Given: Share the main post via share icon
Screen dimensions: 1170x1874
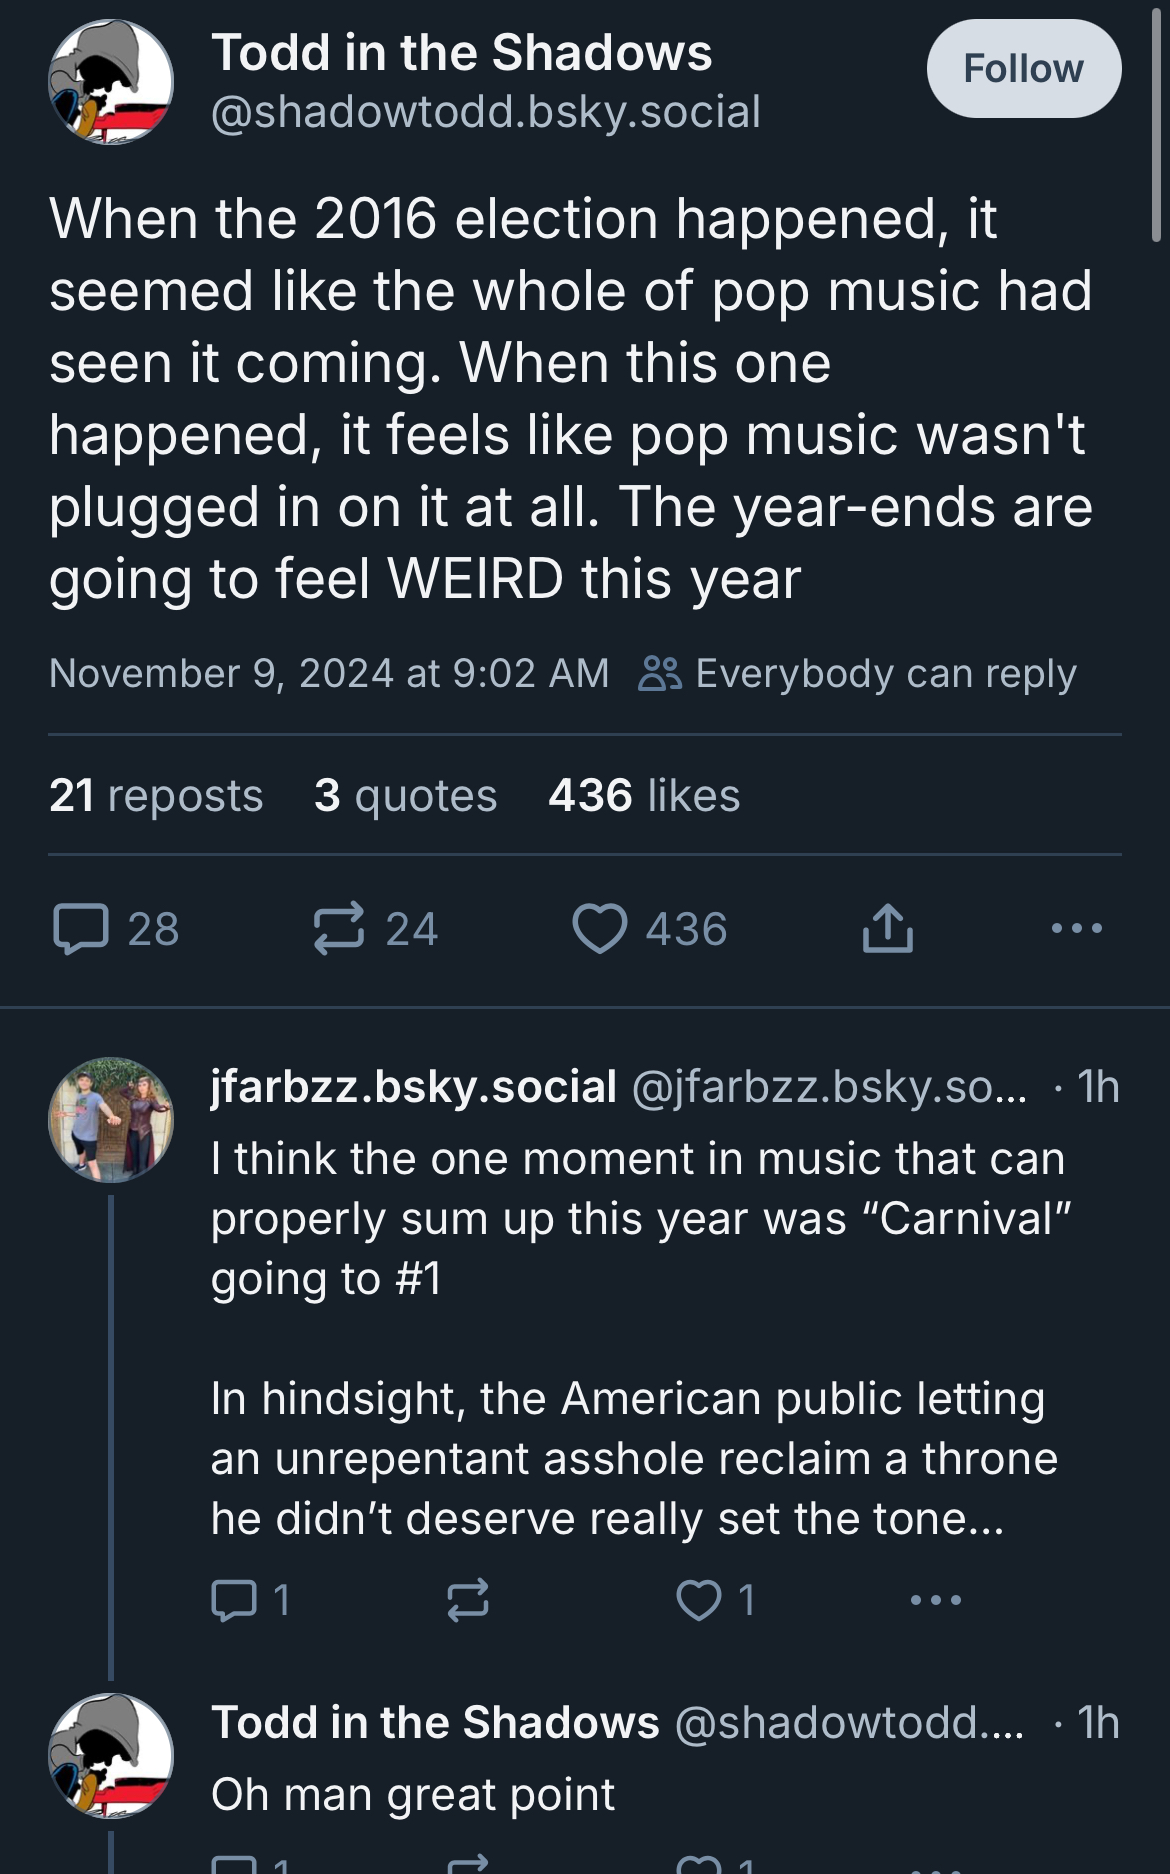Looking at the screenshot, I should (888, 929).
